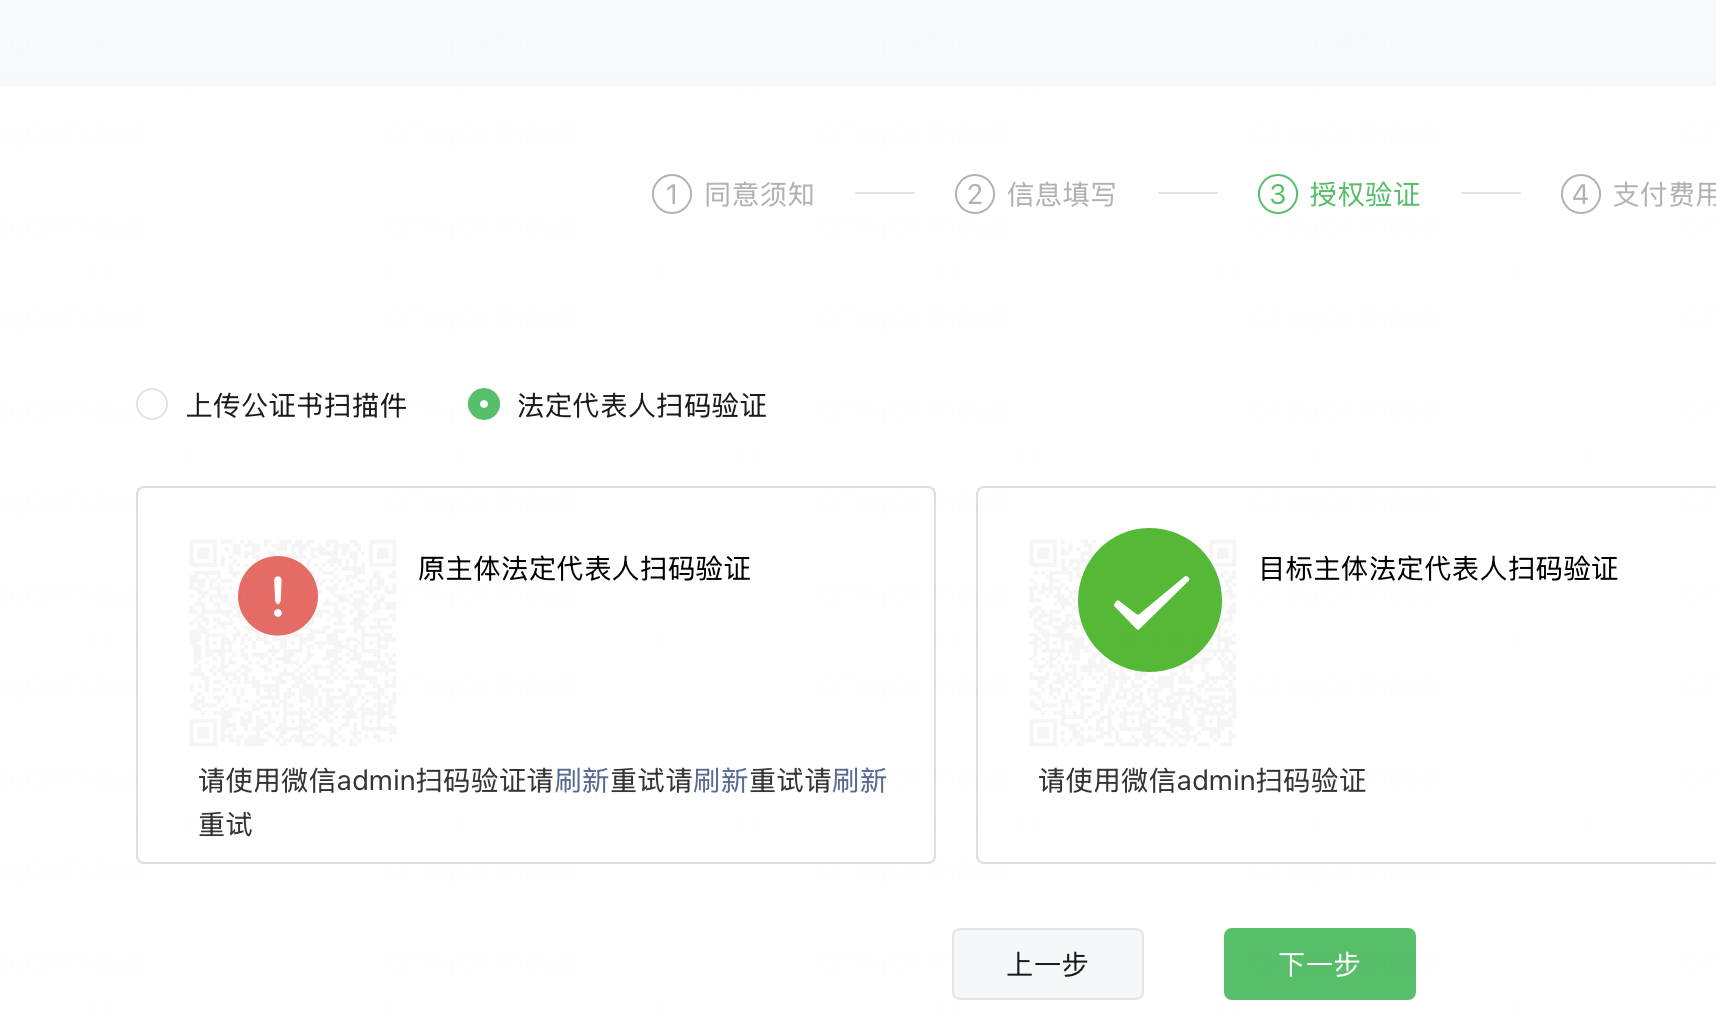The image size is (1716, 1020).
Task: Click 请使用微信admin扫码验证 text in 目标主体 card
Action: tap(1203, 780)
